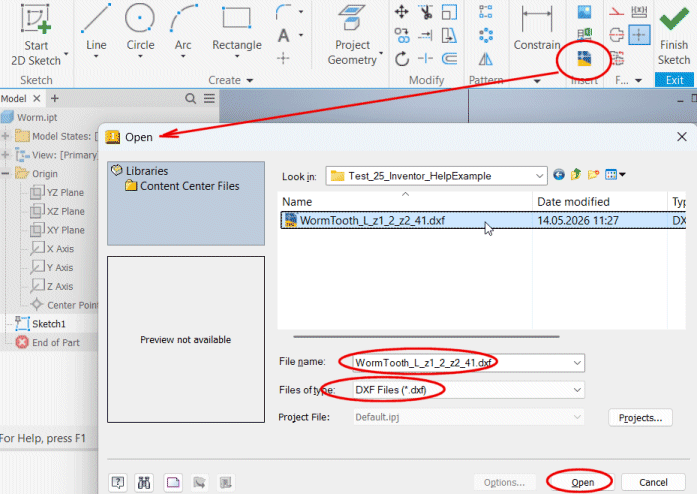Select End of Part marker
Screen dimensions: 697x494
[48, 342]
